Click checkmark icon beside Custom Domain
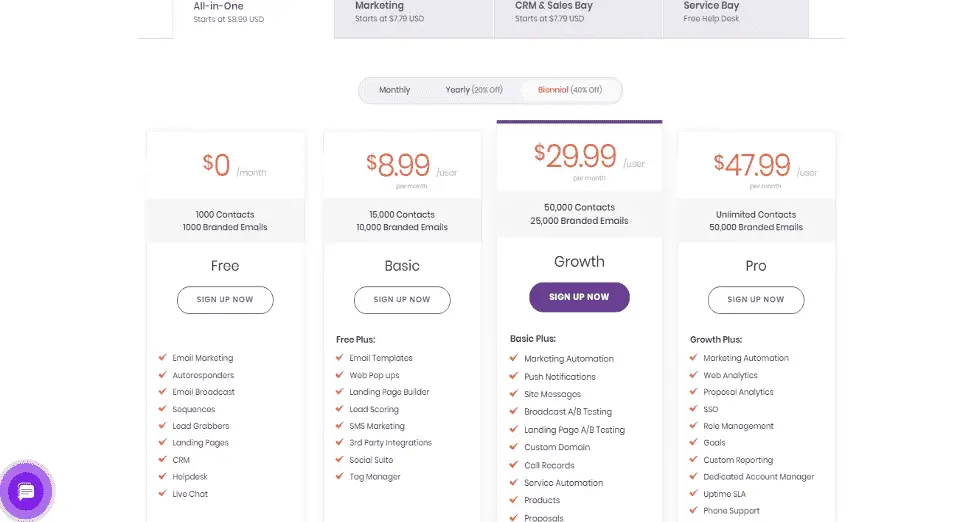The image size is (974, 522). point(514,447)
